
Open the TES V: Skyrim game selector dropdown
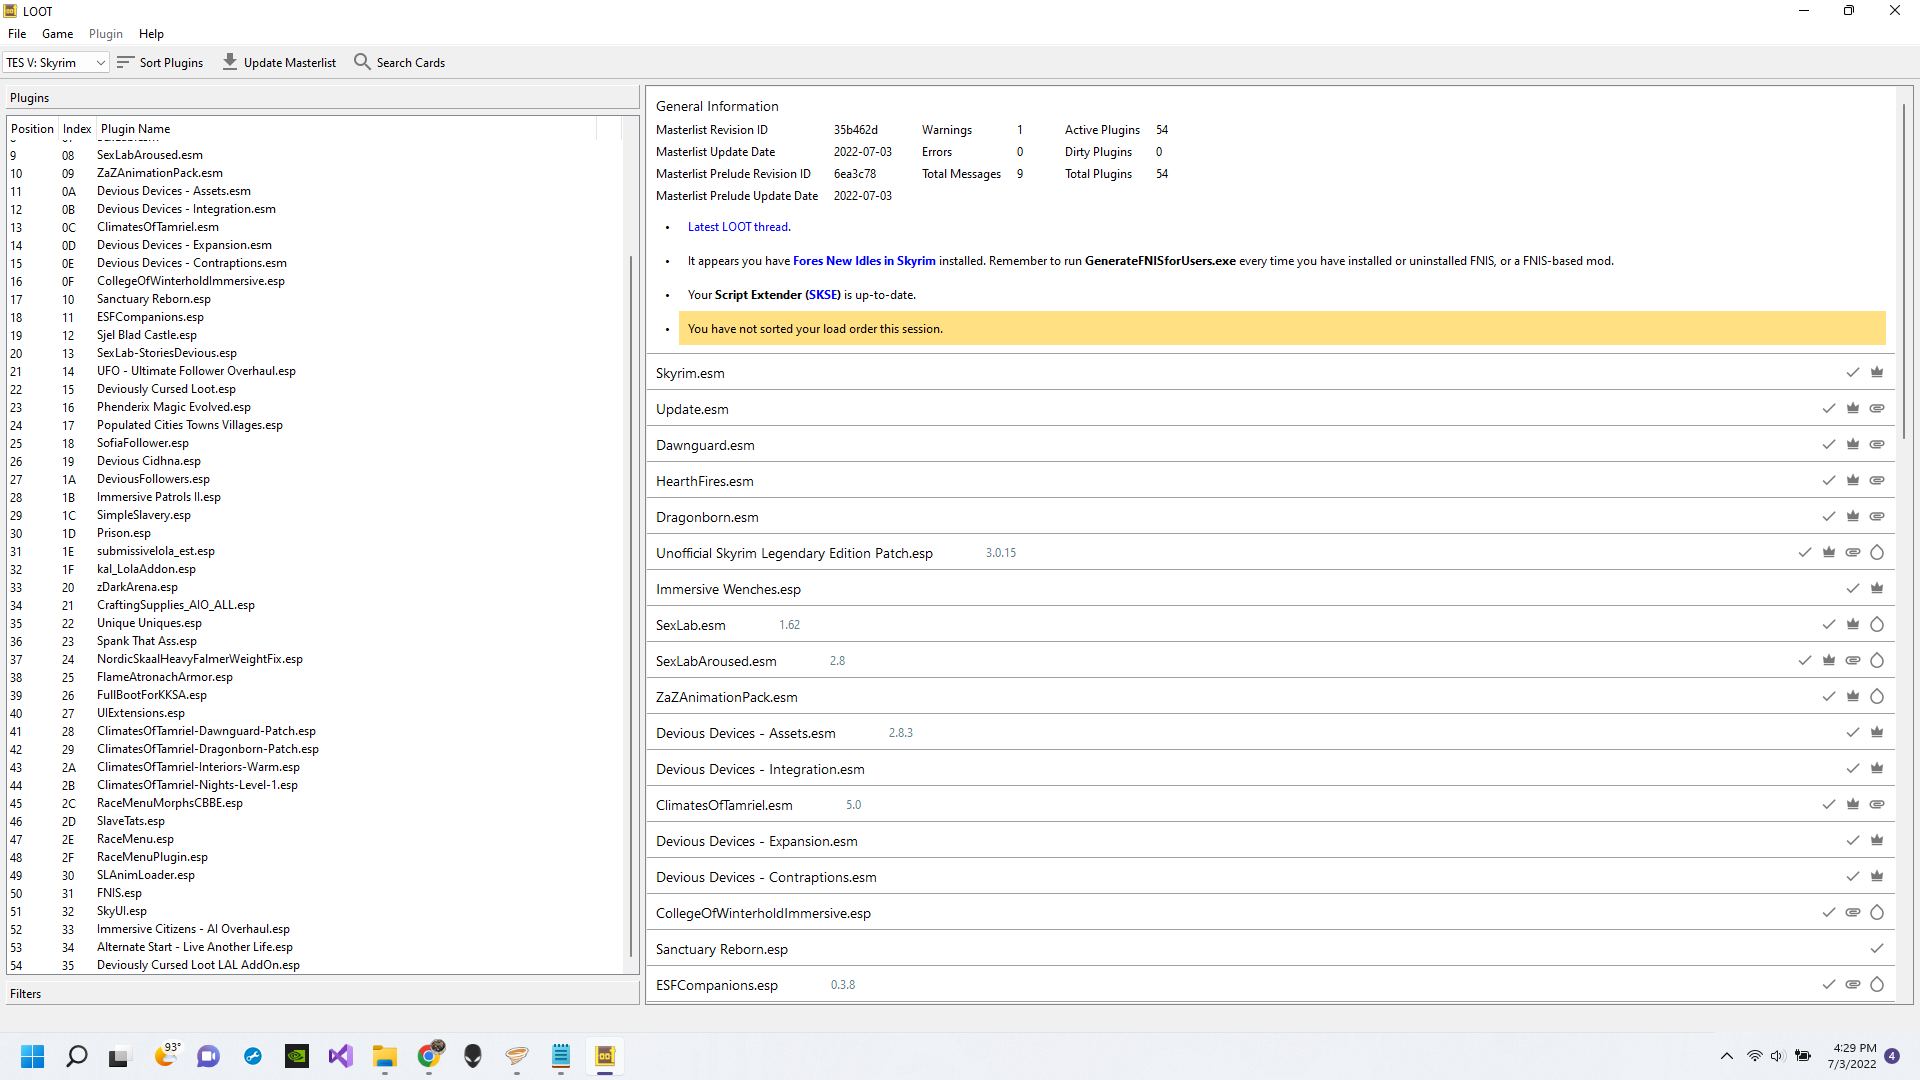tap(56, 62)
